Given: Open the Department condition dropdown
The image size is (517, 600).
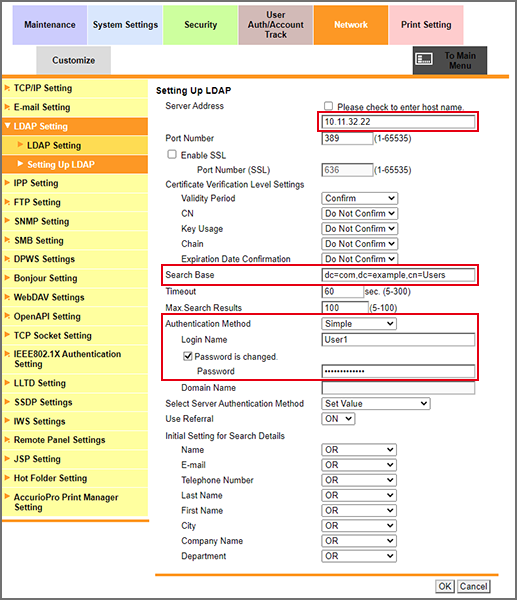Looking at the screenshot, I should point(359,556).
